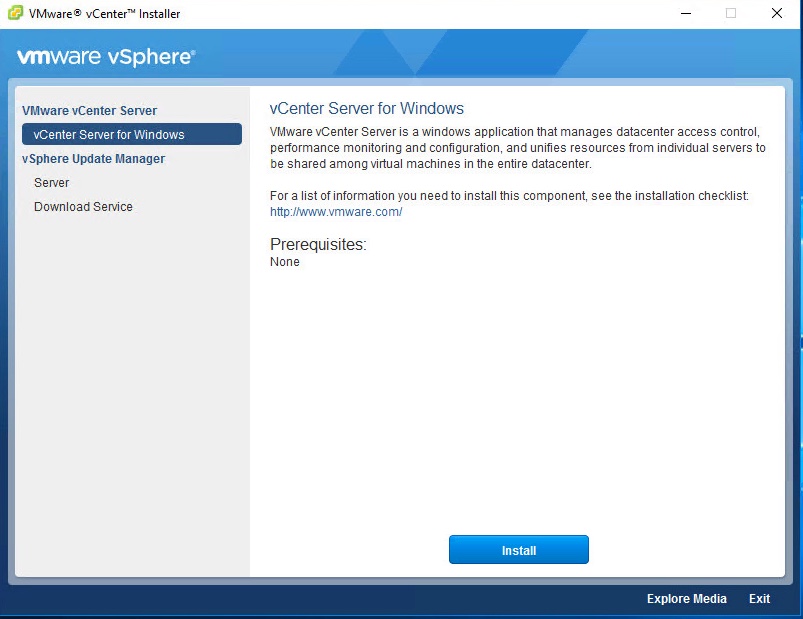Viewport: 803px width, 619px height.
Task: Click the VMware vCenter Server section header
Action: 90,111
